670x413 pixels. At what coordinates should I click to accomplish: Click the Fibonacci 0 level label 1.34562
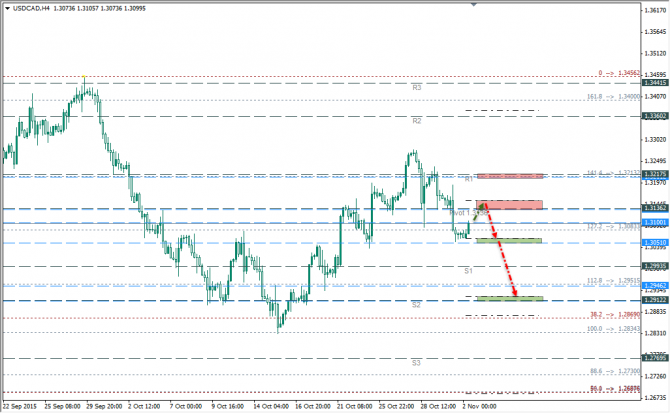coord(619,73)
